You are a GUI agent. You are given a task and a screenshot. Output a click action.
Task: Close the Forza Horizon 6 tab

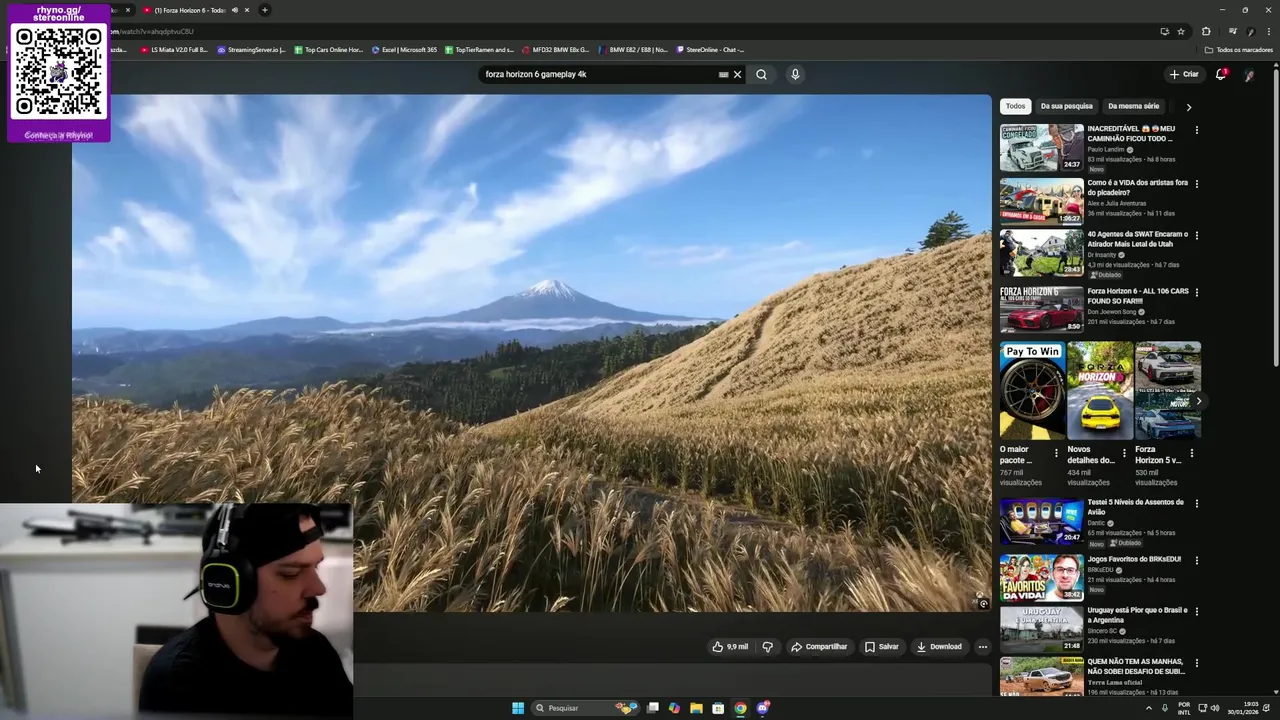[x=247, y=10]
